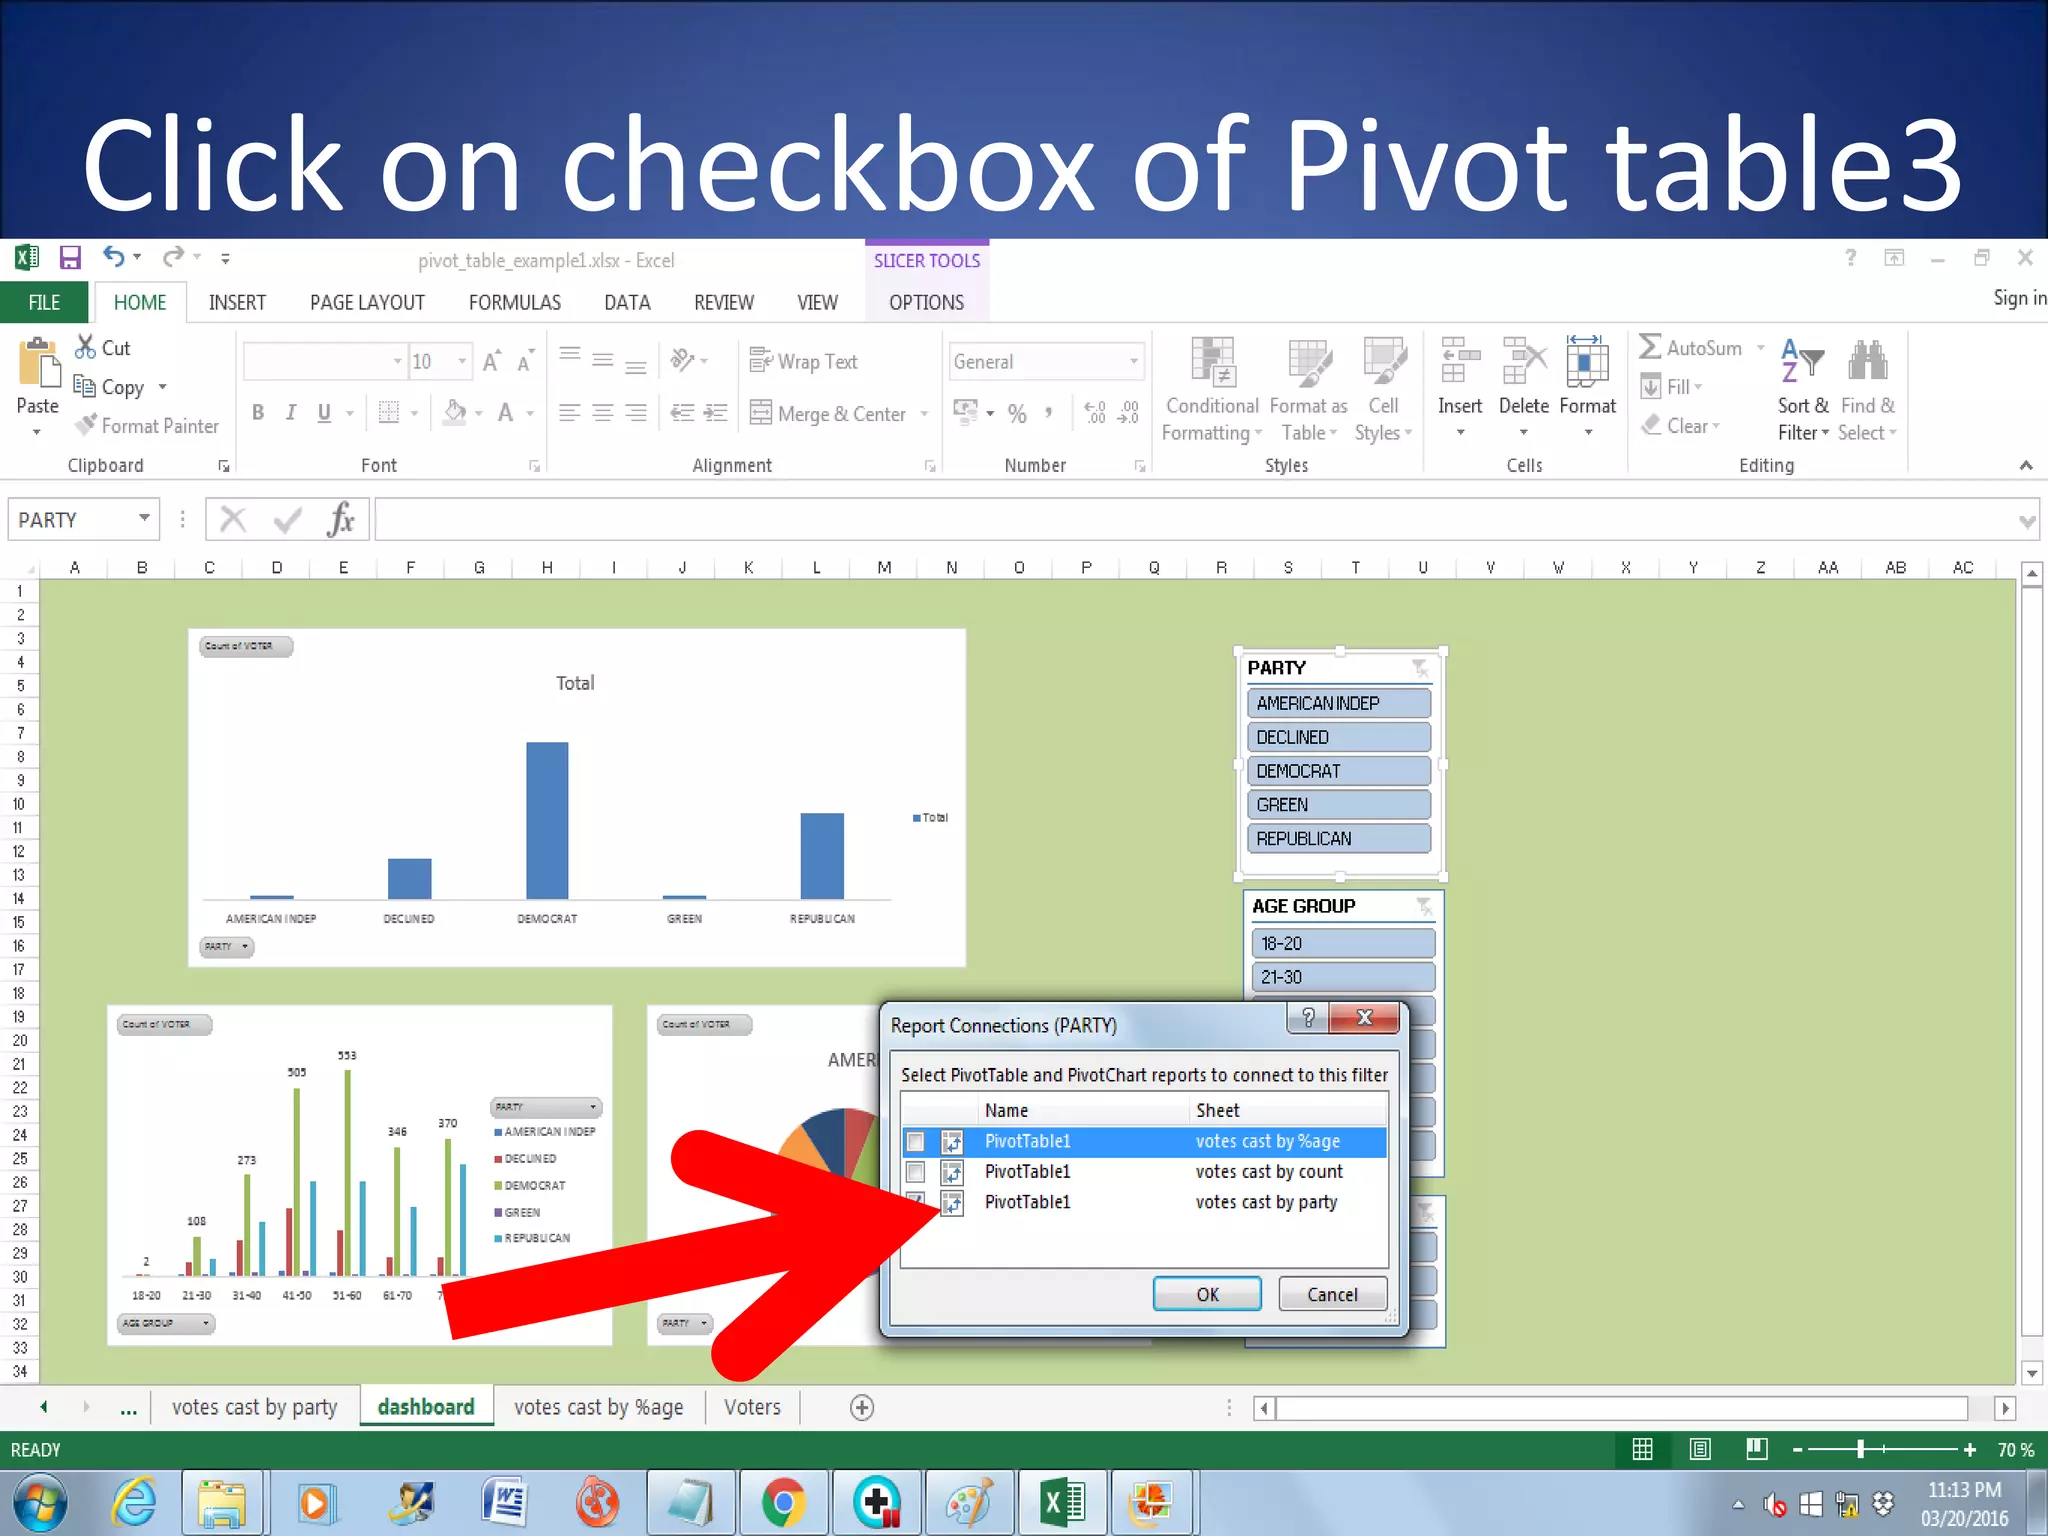This screenshot has width=2048, height=1536.
Task: Clear filter icon on PARTY slicer
Action: click(1420, 667)
